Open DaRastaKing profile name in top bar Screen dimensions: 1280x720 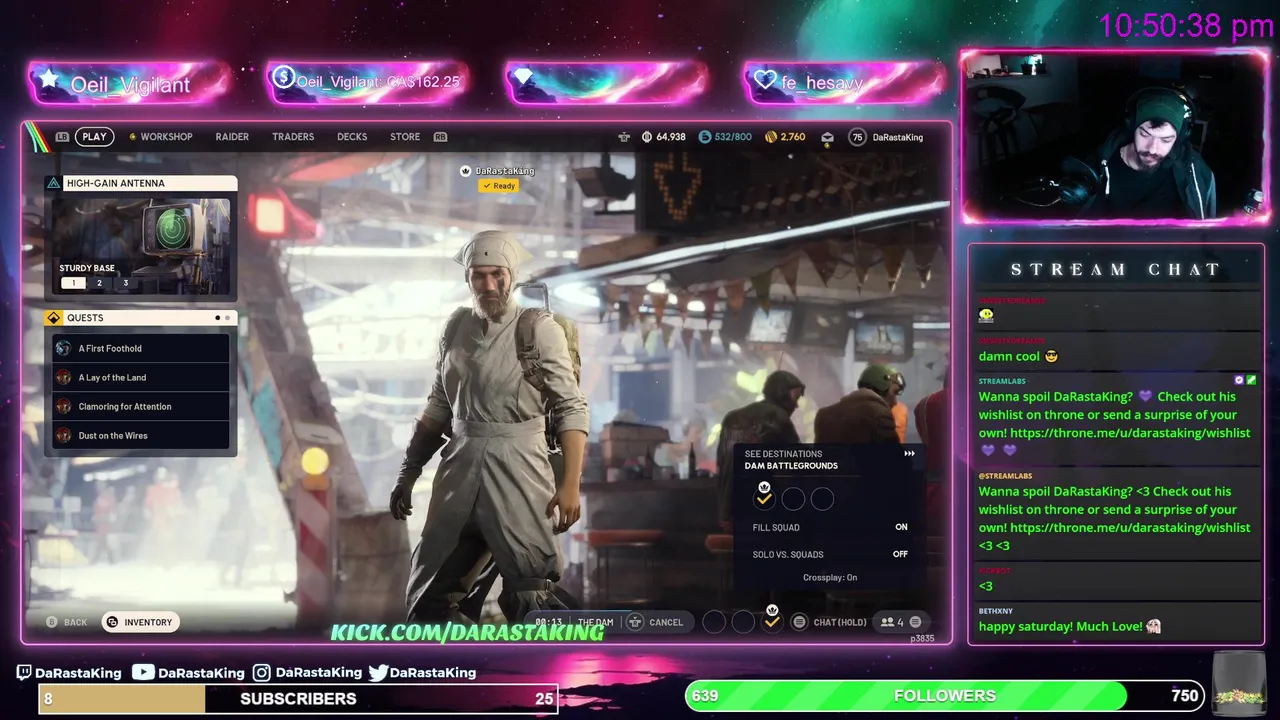point(898,137)
